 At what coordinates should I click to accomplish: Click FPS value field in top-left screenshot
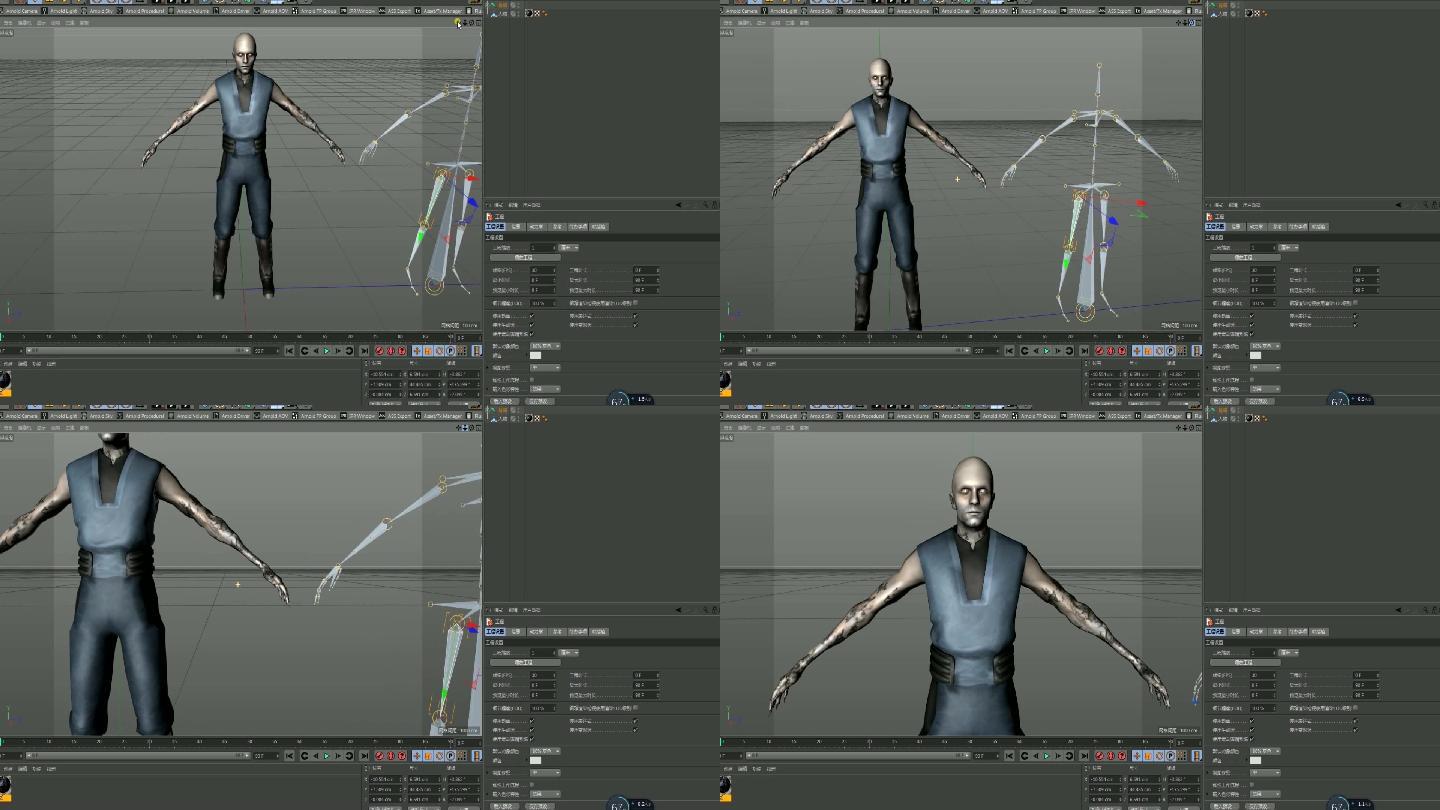coord(543,270)
